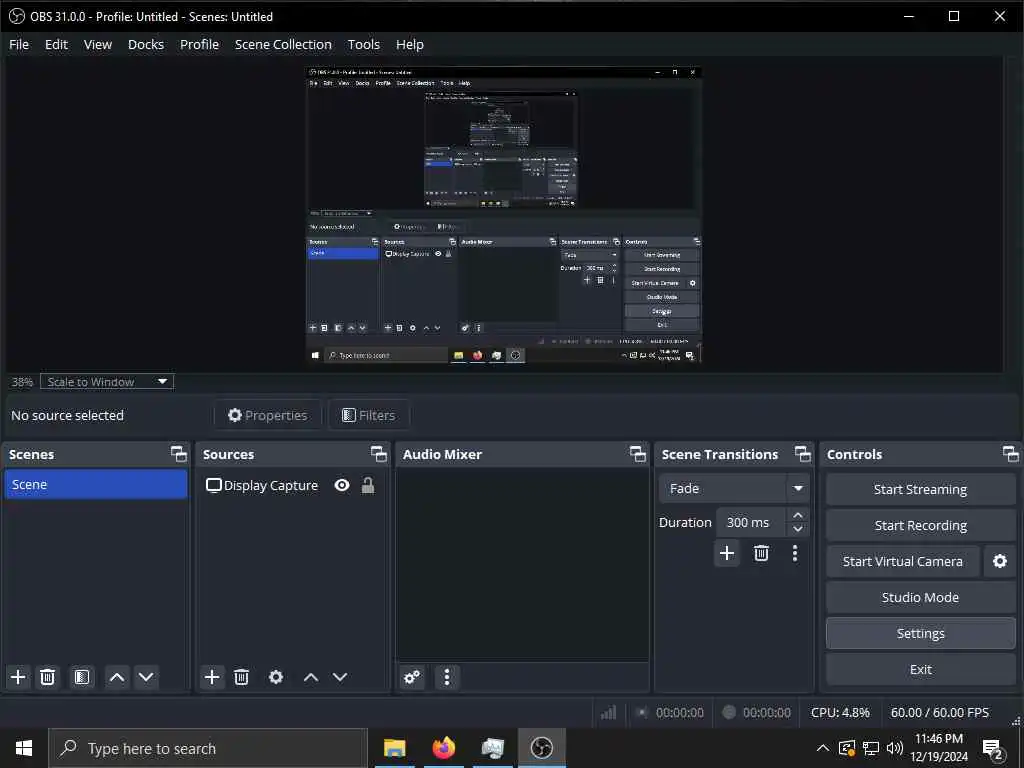This screenshot has height=768, width=1024.
Task: Show hidden system tray icons chevron
Action: pyautogui.click(x=823, y=748)
